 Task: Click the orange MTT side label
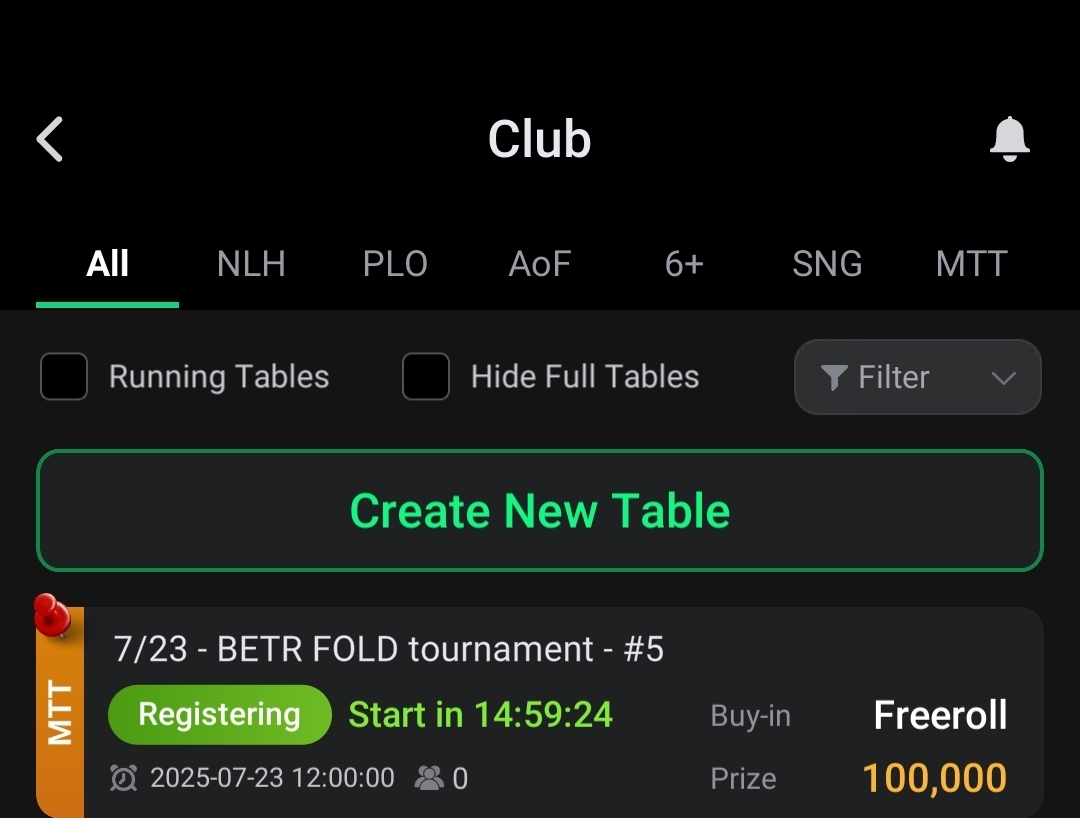pos(60,713)
